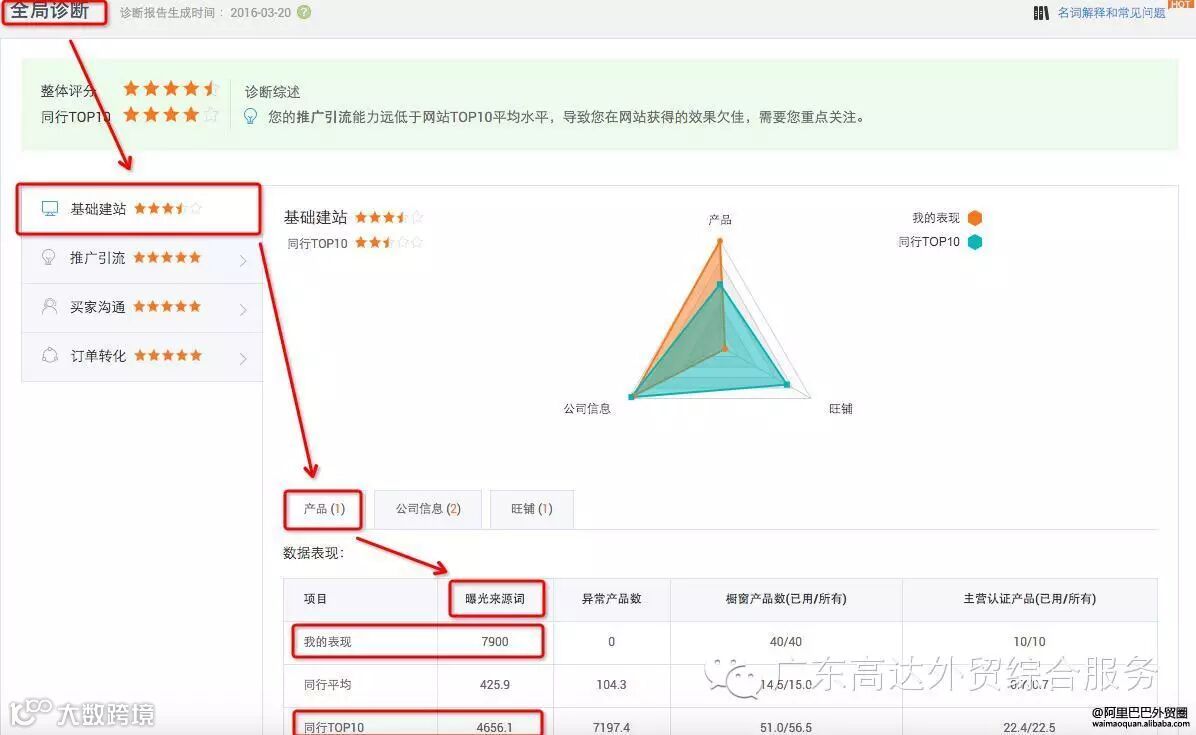Click the books icon beside 名词解释和常见问题
This screenshot has width=1196, height=735.
1042,13
